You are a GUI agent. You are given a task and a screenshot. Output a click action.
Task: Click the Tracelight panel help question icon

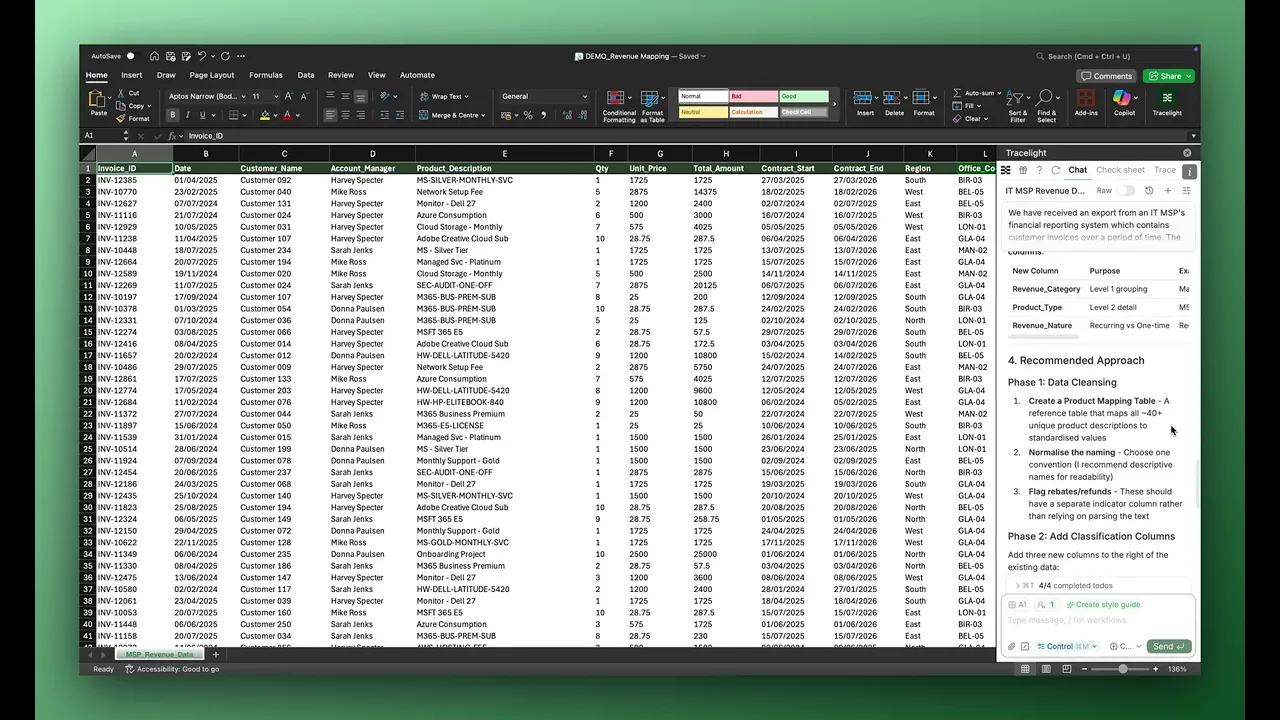tap(1039, 170)
